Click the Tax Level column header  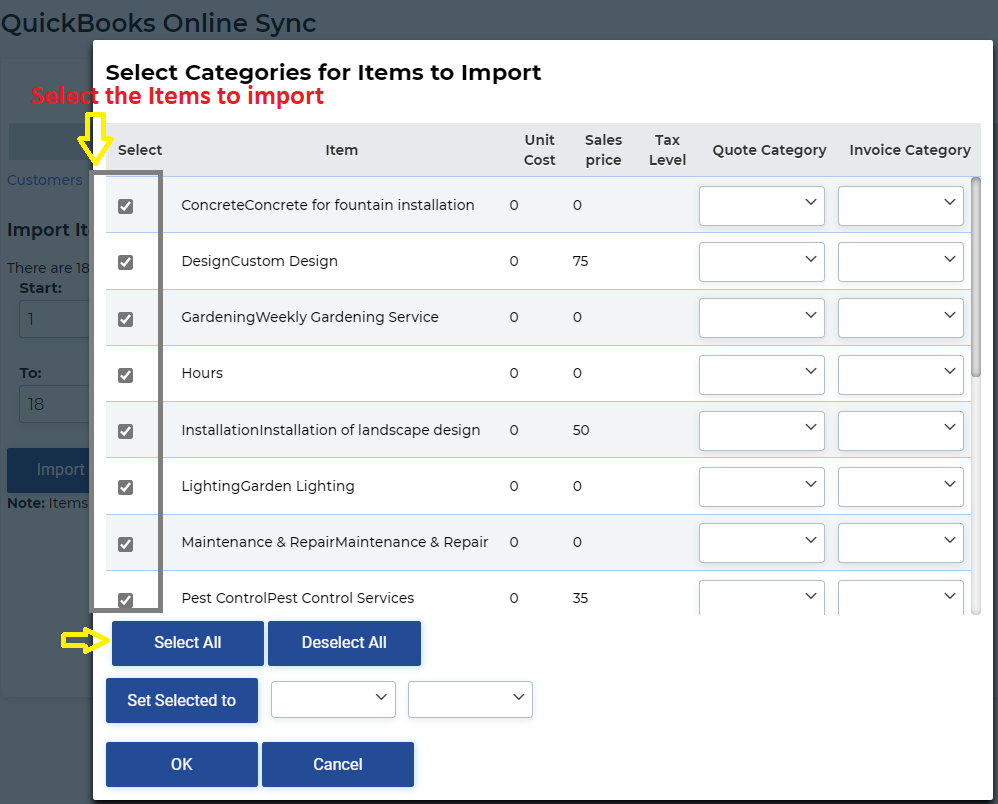pyautogui.click(x=668, y=150)
